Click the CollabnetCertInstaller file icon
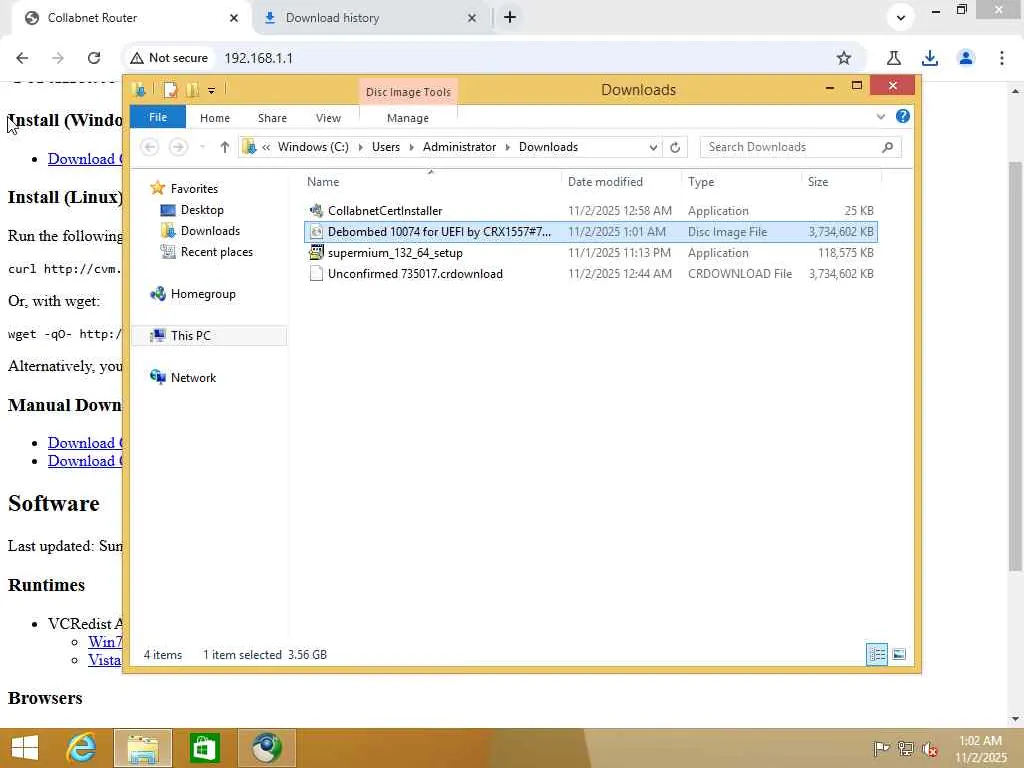The width and height of the screenshot is (1024, 768). (316, 210)
